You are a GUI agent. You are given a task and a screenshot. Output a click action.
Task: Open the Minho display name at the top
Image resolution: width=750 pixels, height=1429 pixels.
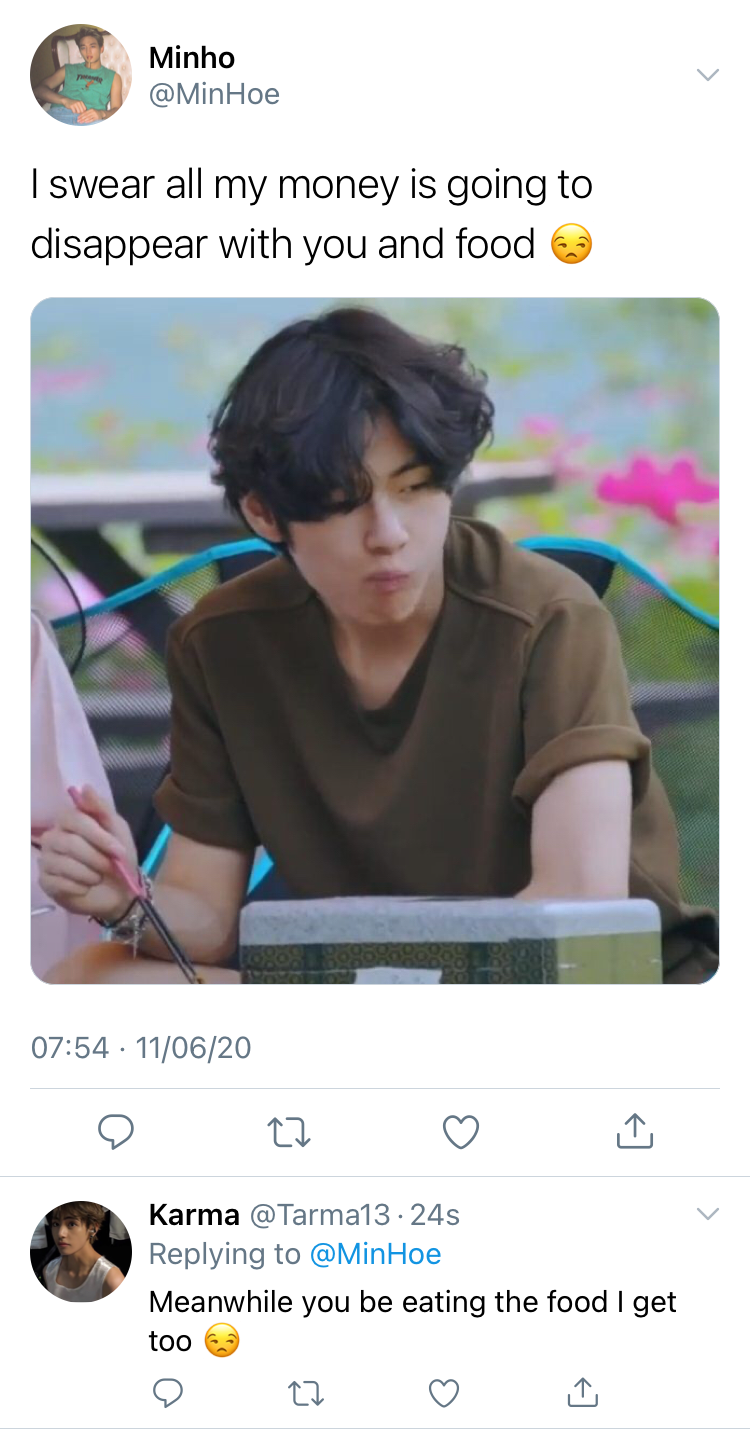(x=192, y=58)
